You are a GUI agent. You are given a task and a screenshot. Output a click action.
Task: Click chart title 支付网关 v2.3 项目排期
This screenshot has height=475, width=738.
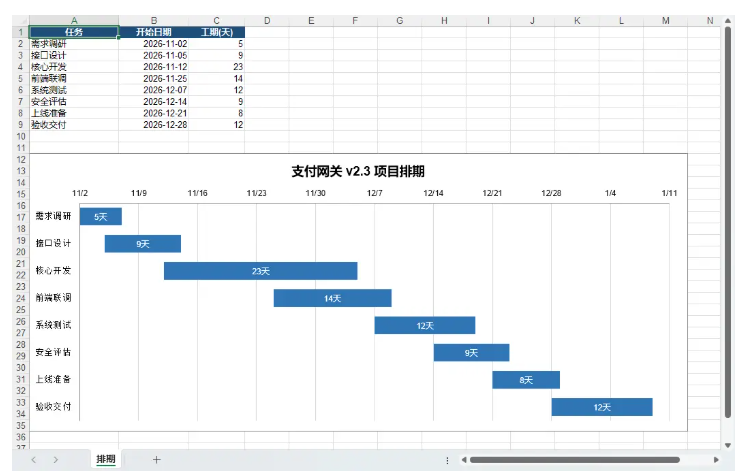(x=358, y=171)
